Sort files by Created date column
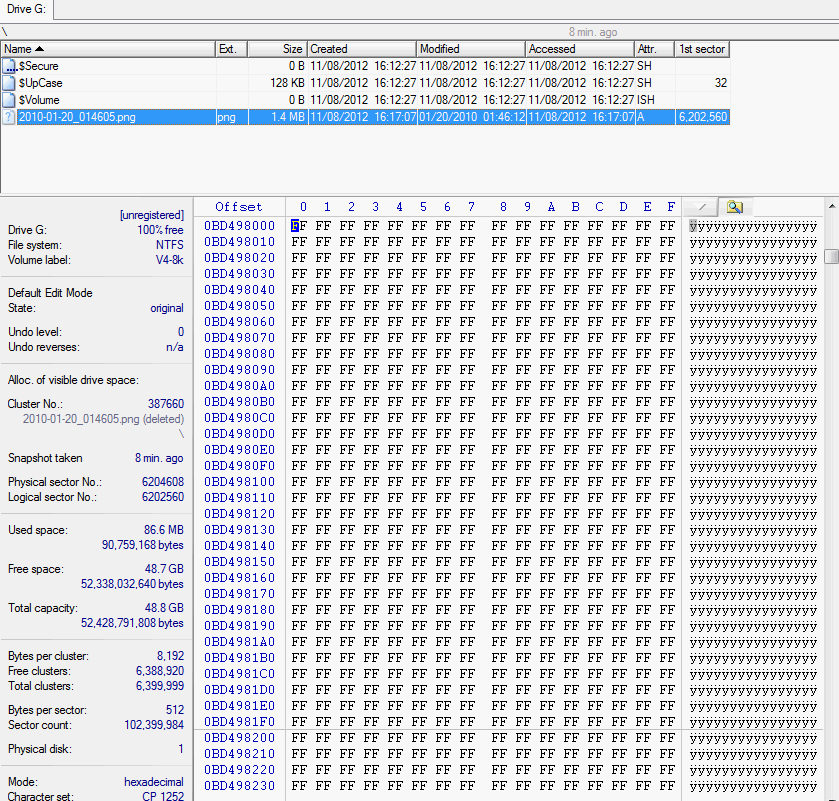839x801 pixels. [x=361, y=49]
